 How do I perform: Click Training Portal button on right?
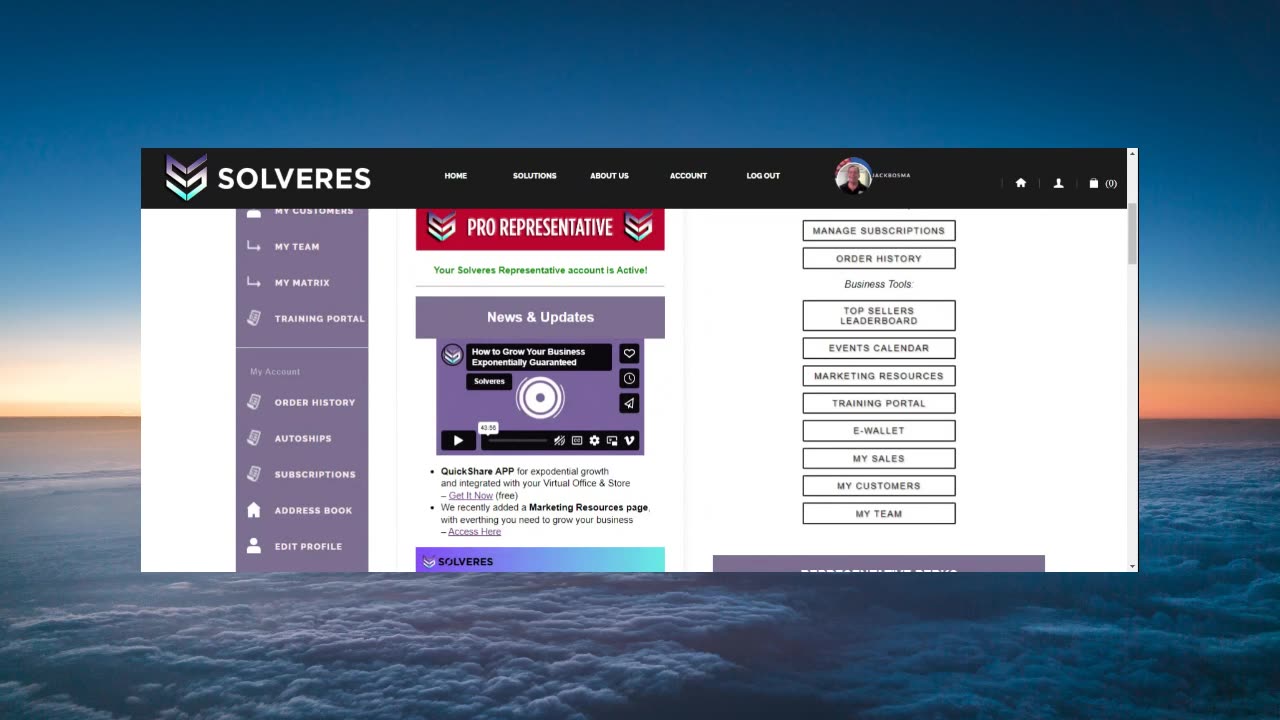tap(879, 404)
